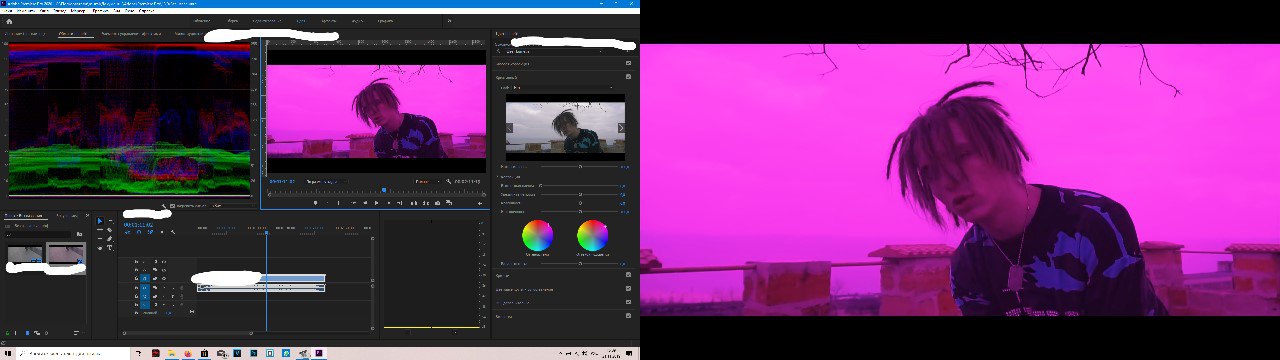Open Program monitor settings wrench
This screenshot has height=360, width=1280.
point(448,182)
